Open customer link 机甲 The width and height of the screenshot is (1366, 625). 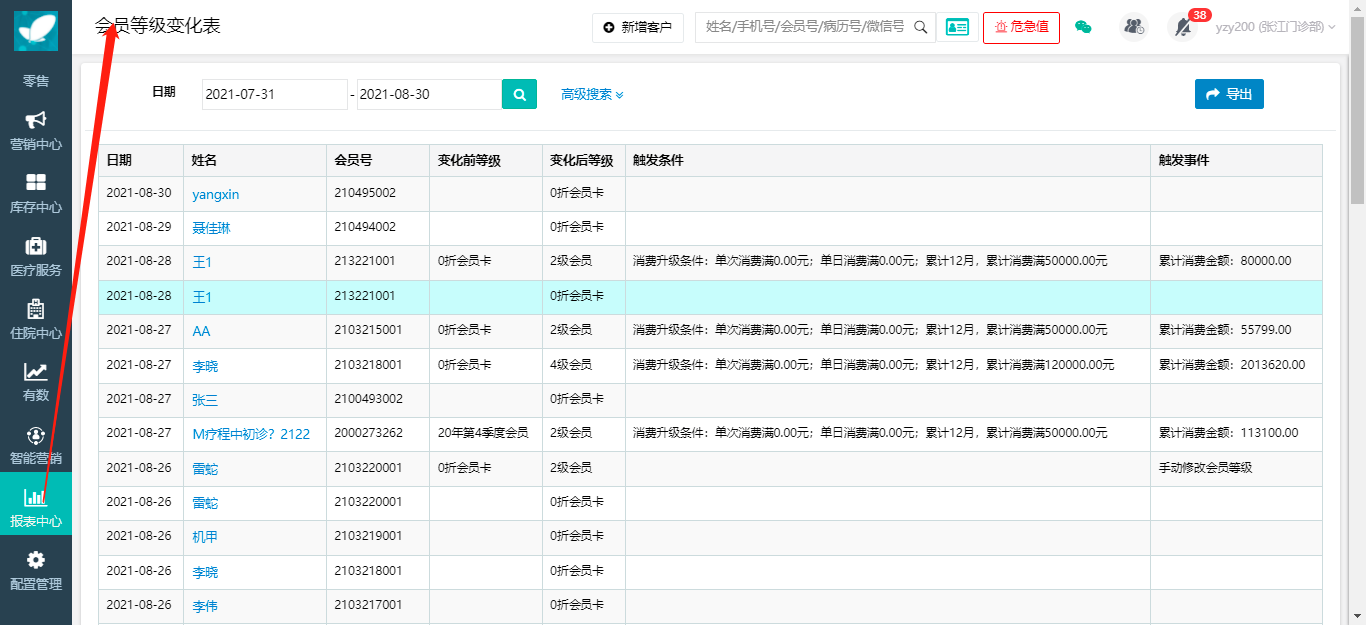pyautogui.click(x=205, y=537)
